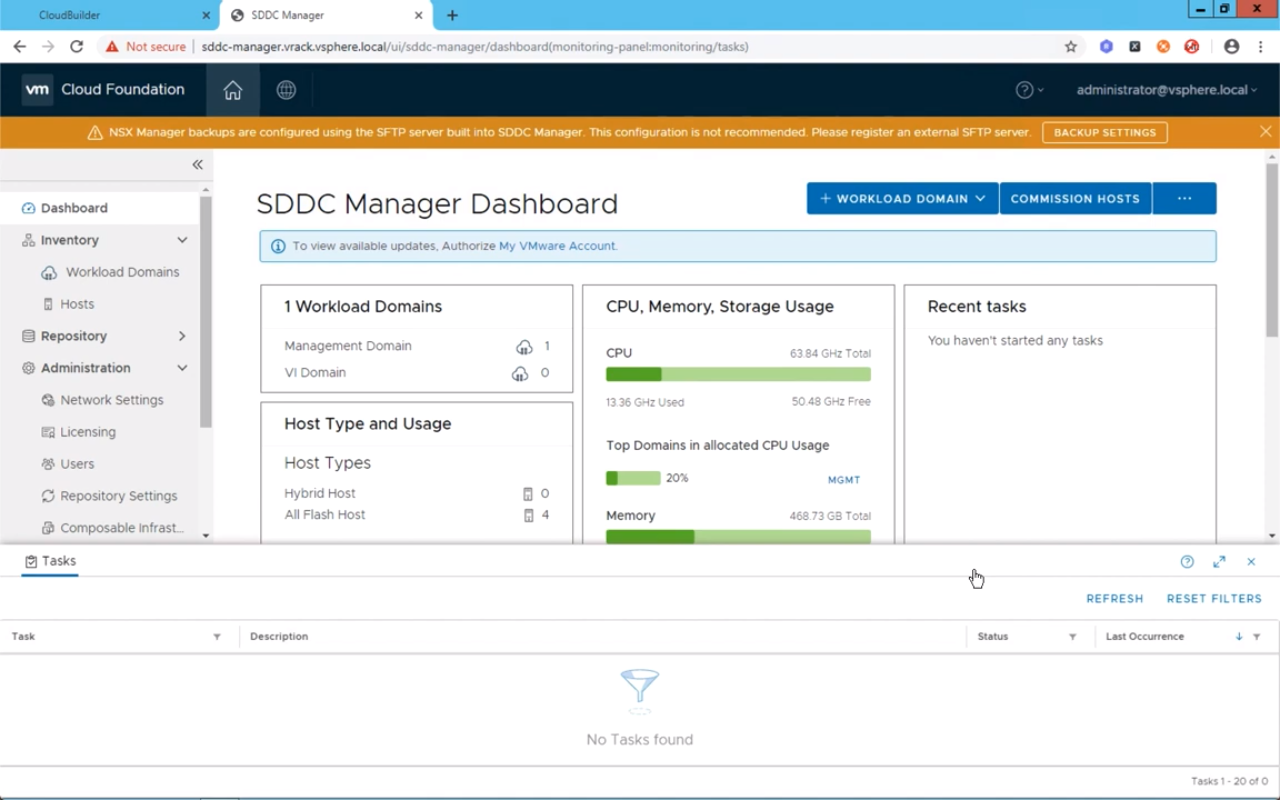
Task: Open the + WORKLOAD DOMAIN dropdown
Action: tap(902, 198)
